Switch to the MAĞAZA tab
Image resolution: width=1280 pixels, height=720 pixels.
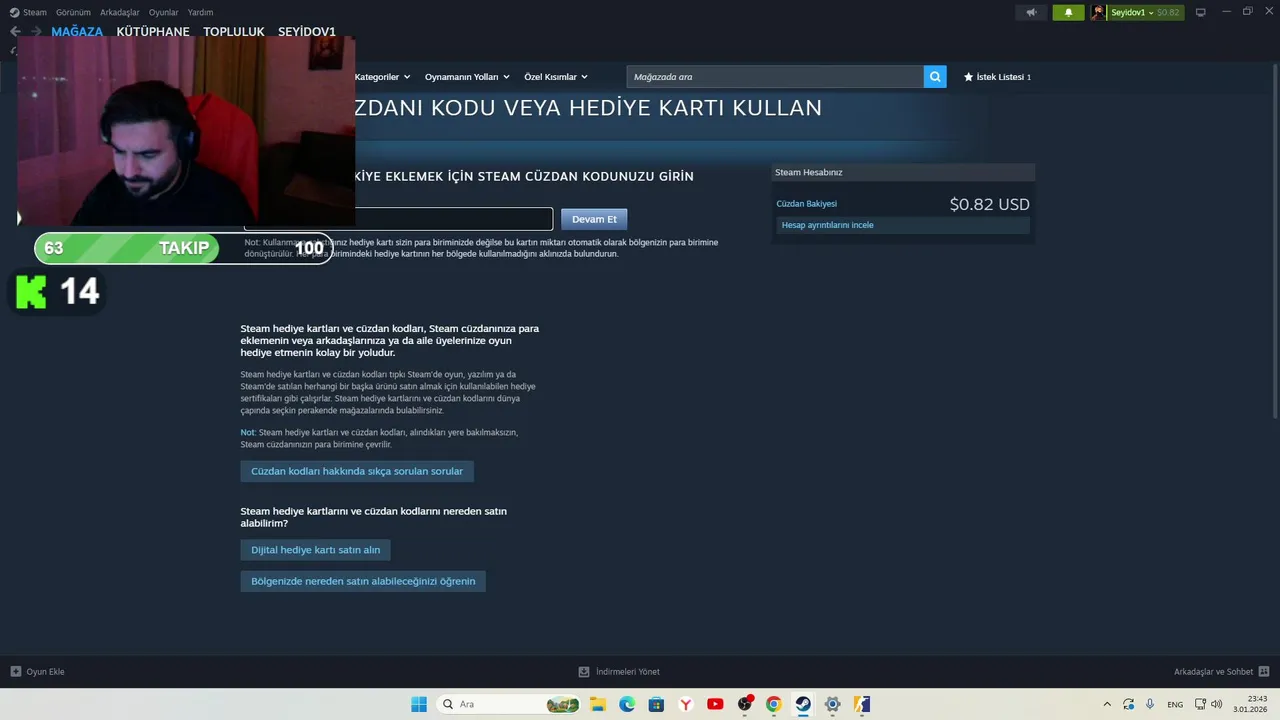click(77, 31)
